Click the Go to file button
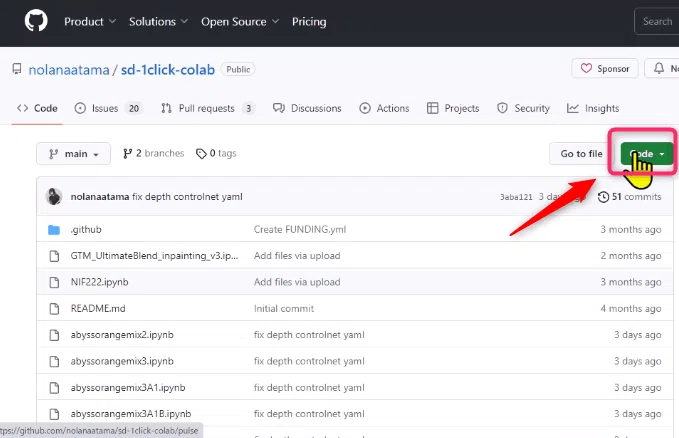The image size is (679, 438). coord(581,154)
